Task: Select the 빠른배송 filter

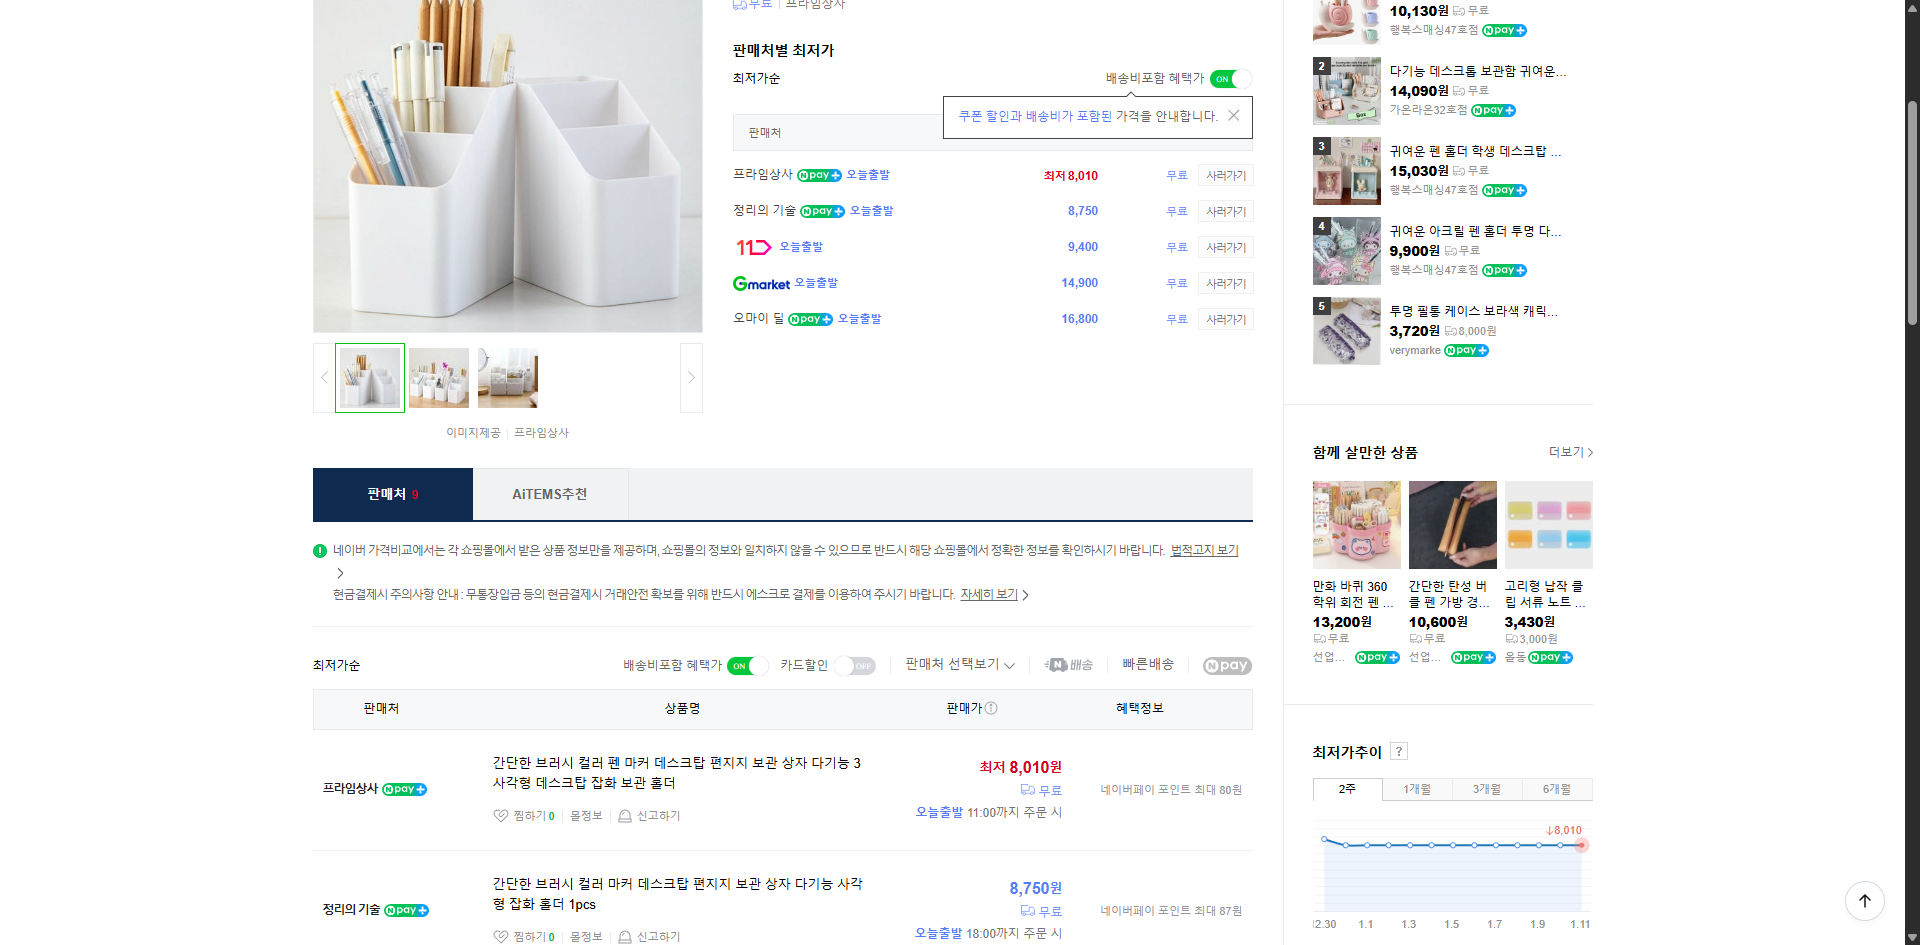Action: coord(1147,664)
